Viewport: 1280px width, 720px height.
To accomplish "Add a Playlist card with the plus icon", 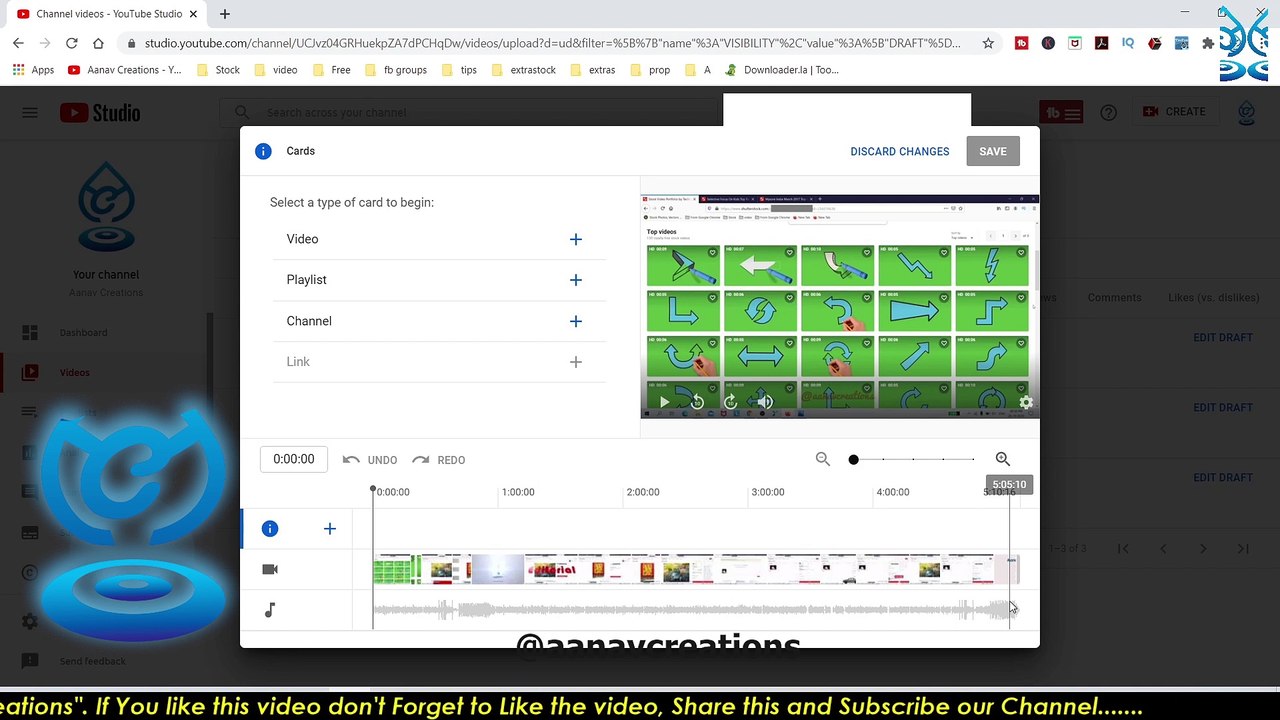I will click(575, 280).
